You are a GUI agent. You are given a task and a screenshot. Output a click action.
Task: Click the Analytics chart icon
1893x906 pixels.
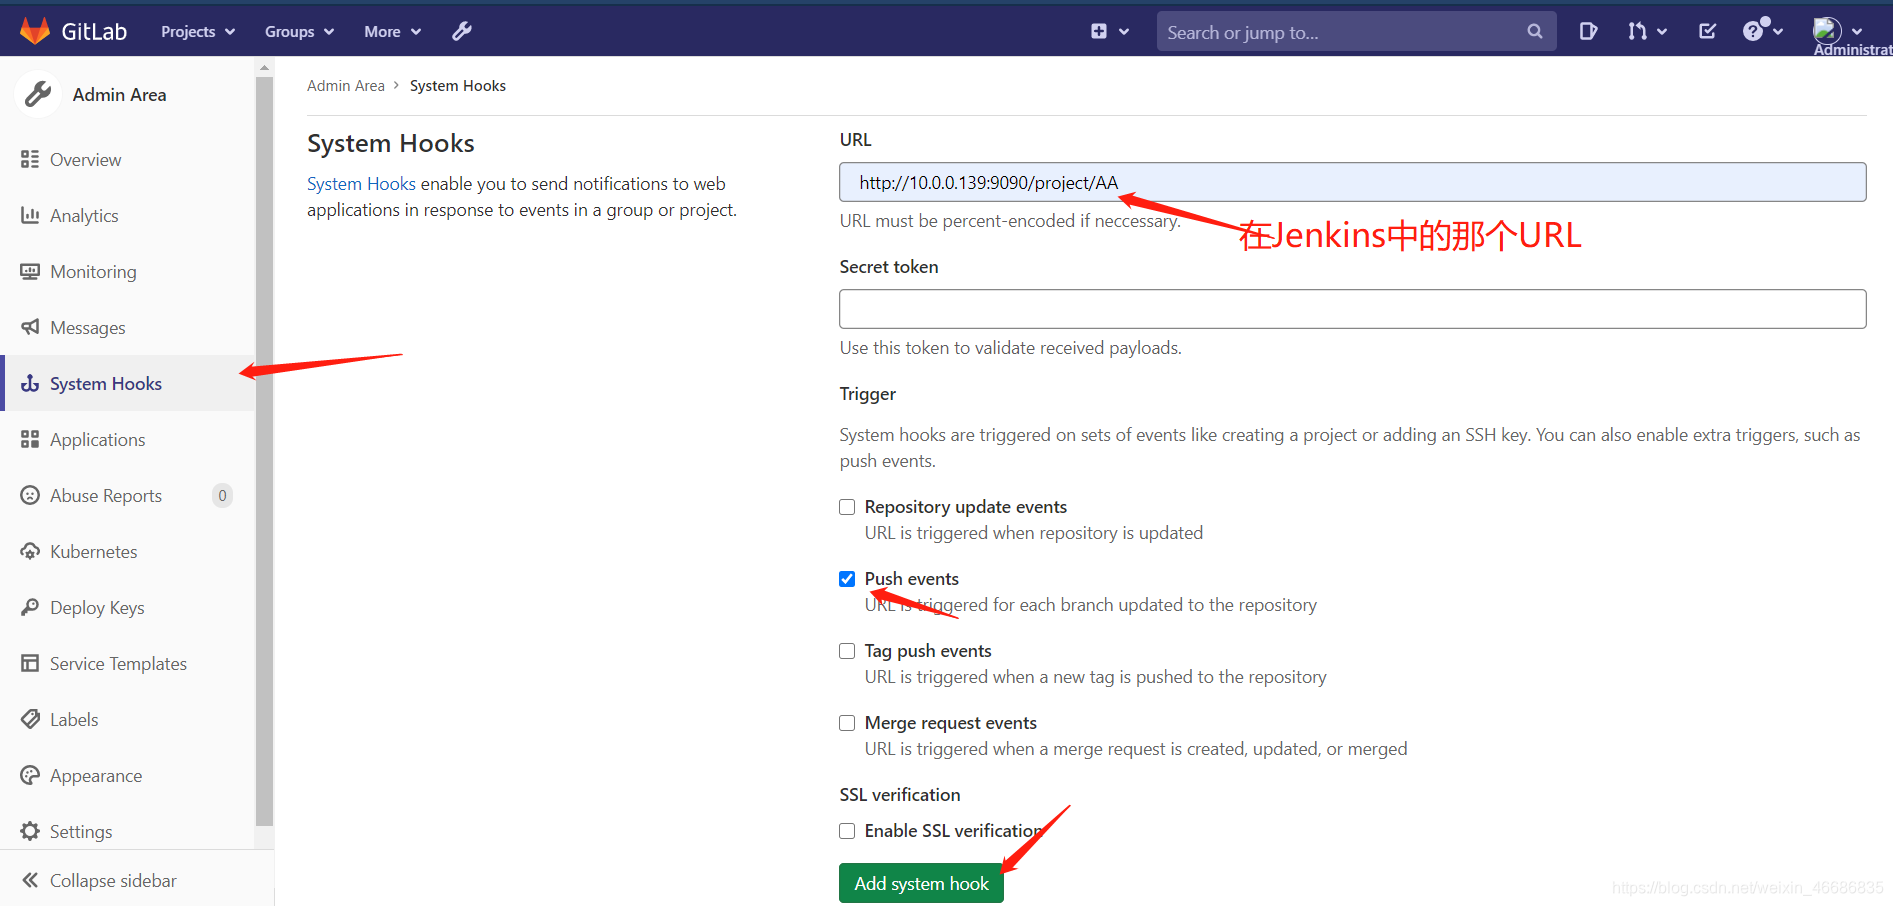point(30,215)
